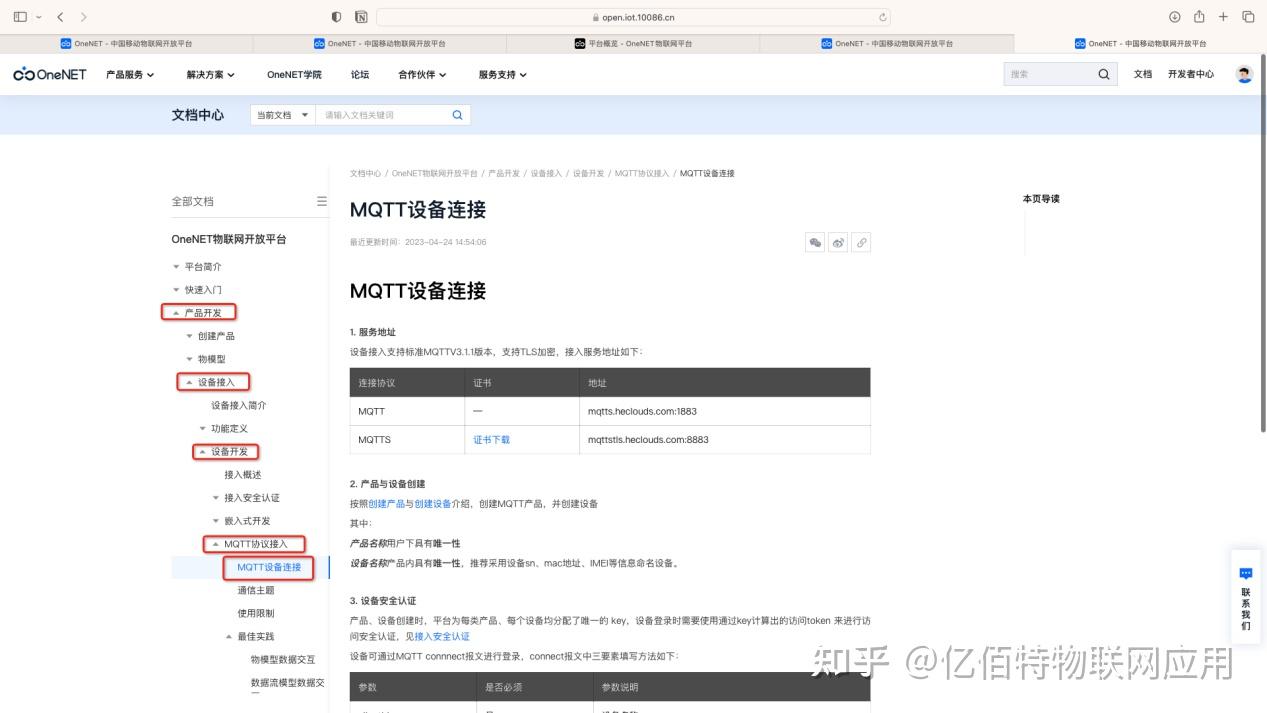Share the article via WeChat icon
Screen dimensions: 1267x713
(814, 242)
